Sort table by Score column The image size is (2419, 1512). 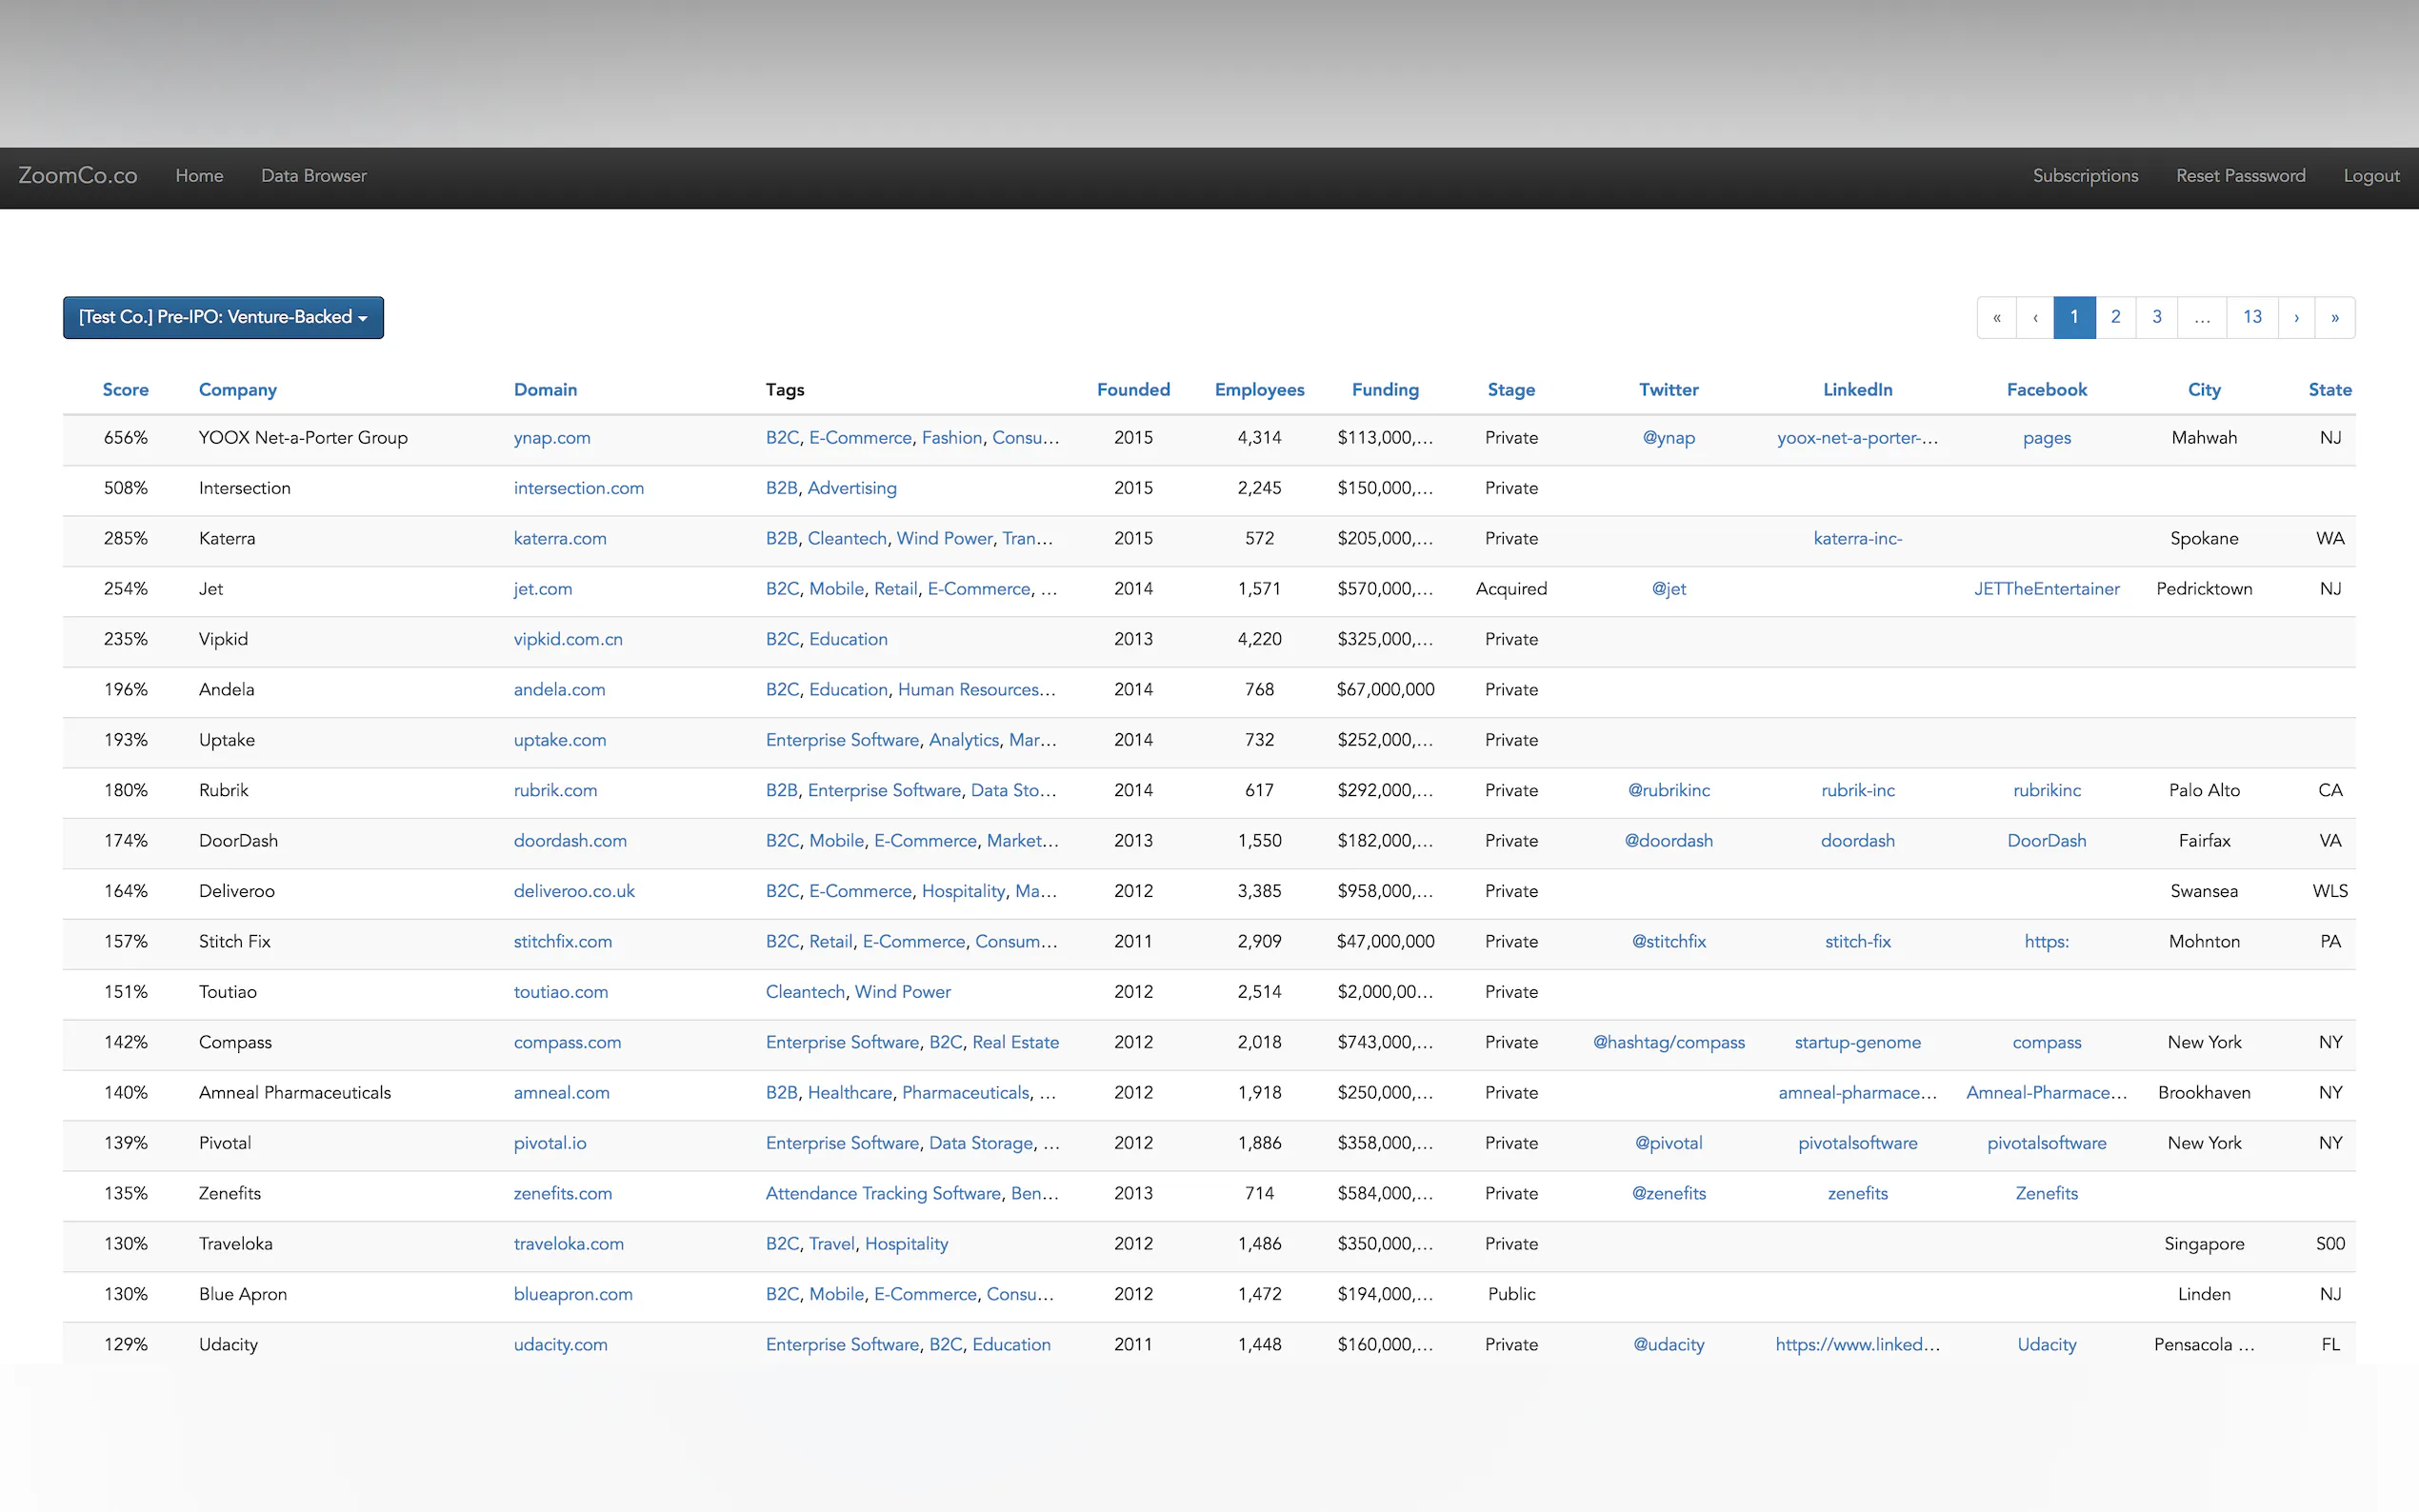(x=125, y=390)
